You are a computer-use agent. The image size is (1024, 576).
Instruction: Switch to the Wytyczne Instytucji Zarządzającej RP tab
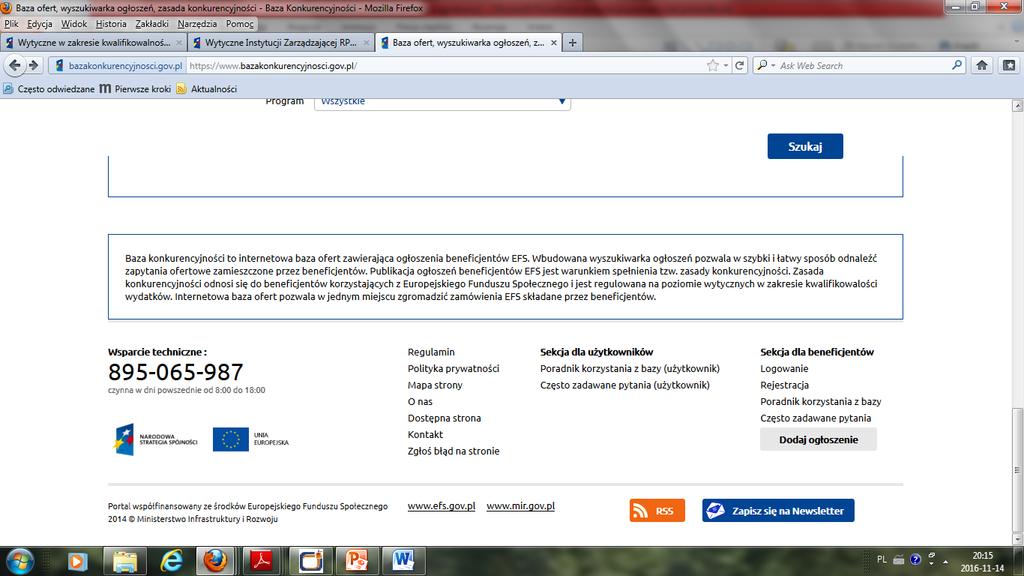pos(281,42)
